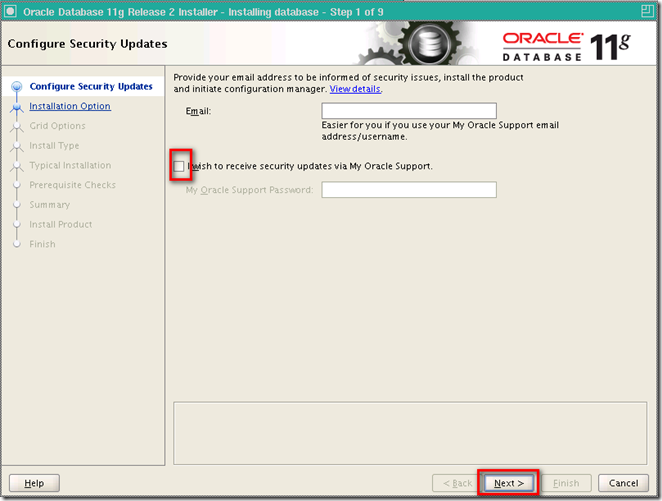
Task: Click the Finish step in sidebar
Action: coord(42,244)
